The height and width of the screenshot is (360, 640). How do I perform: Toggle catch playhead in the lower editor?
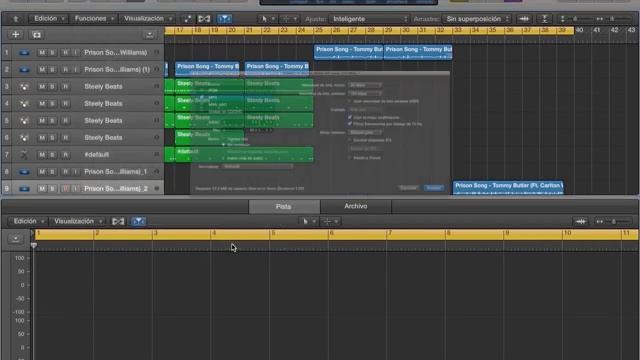point(138,221)
